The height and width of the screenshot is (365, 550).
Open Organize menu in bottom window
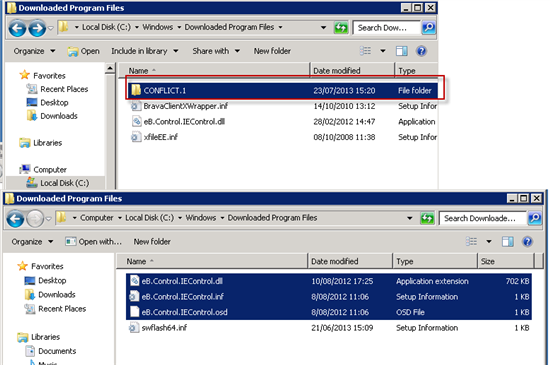(32, 242)
